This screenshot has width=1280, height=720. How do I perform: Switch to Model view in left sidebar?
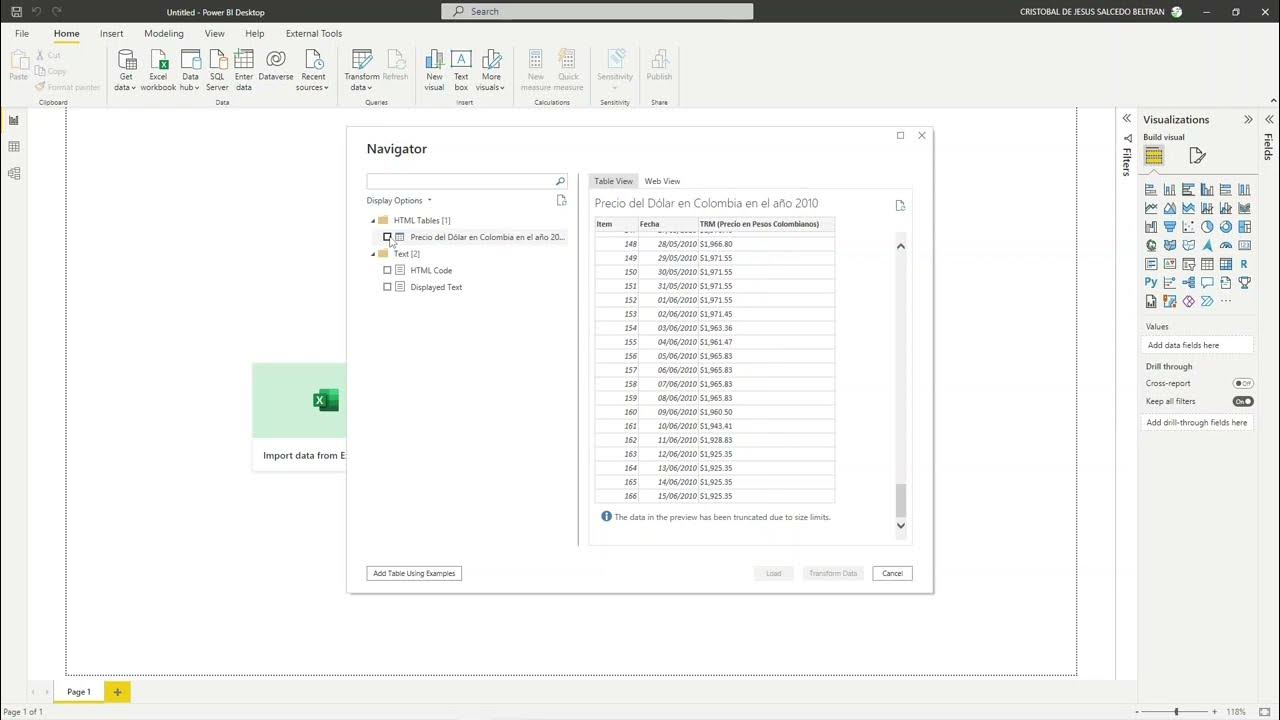point(14,173)
